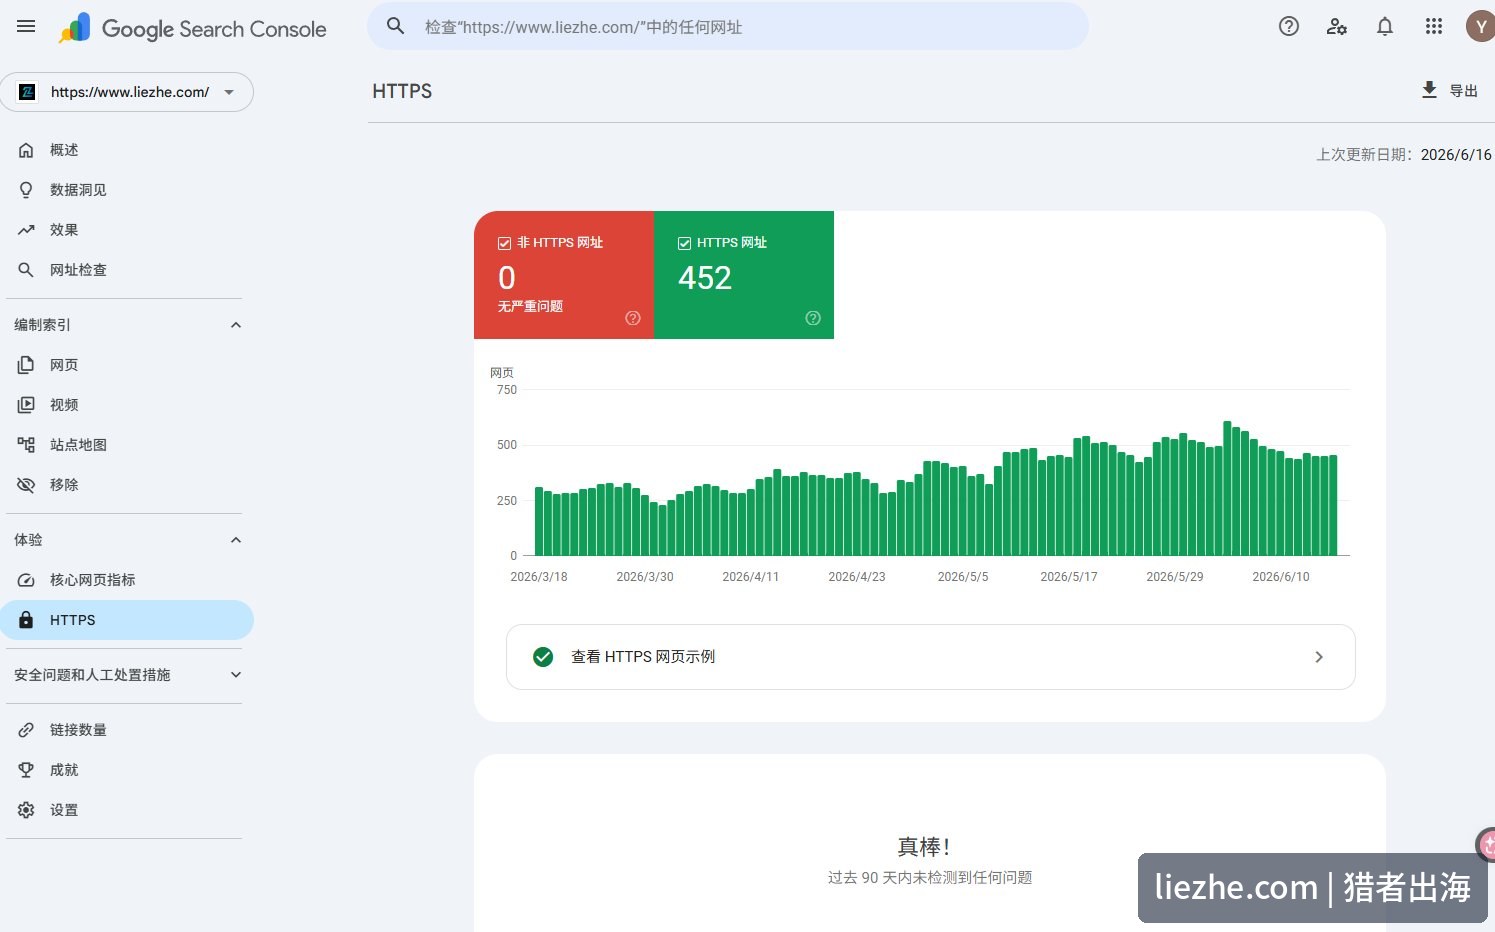Click the 效果 trend icon

tap(26, 230)
